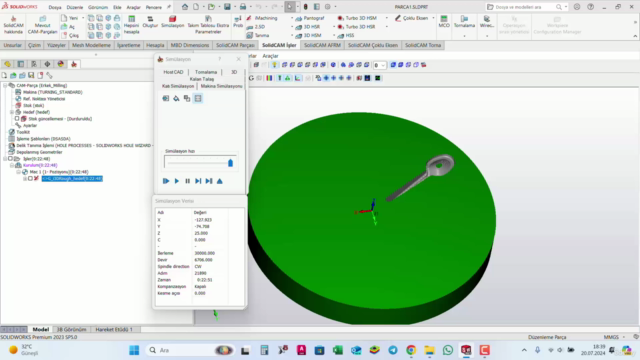Open the Çoklu Eksen dropdown arrow
This screenshot has width=640, height=360.
[433, 18]
